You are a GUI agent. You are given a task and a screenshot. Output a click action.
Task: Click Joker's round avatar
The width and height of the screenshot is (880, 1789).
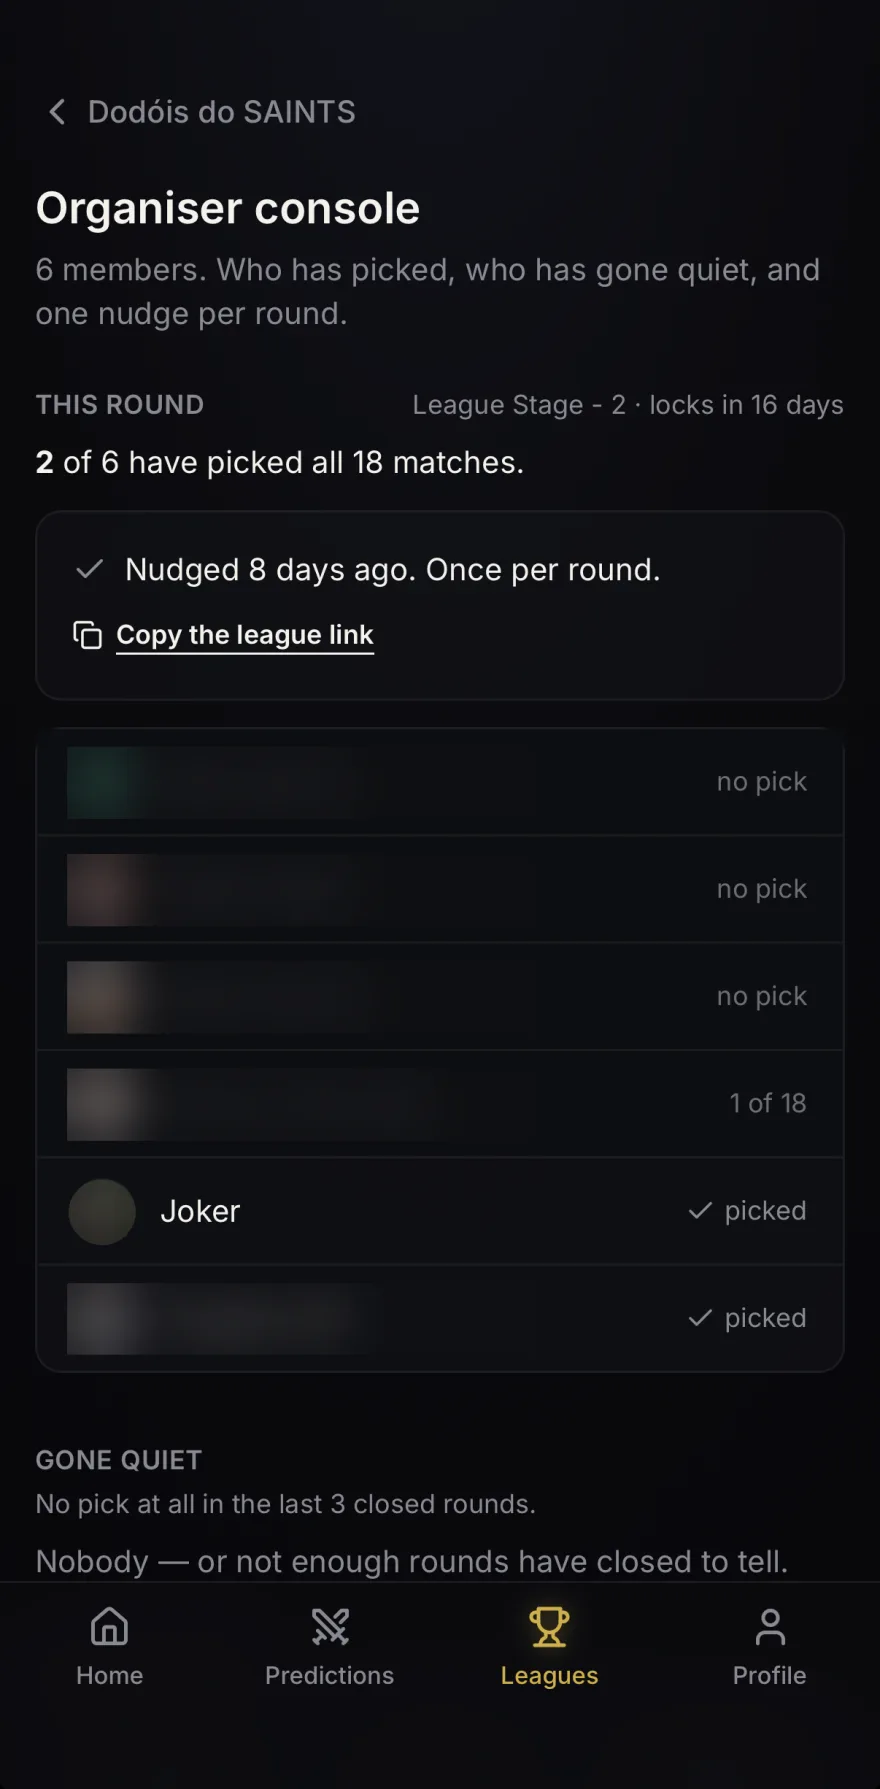102,1211
